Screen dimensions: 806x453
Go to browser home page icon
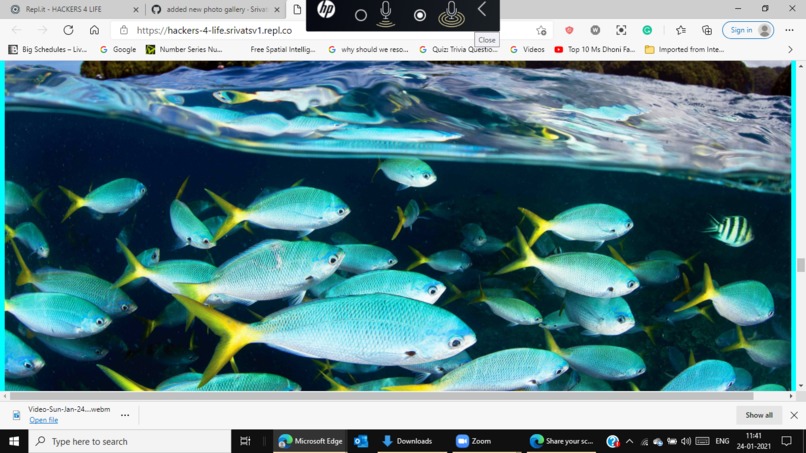tap(94, 30)
